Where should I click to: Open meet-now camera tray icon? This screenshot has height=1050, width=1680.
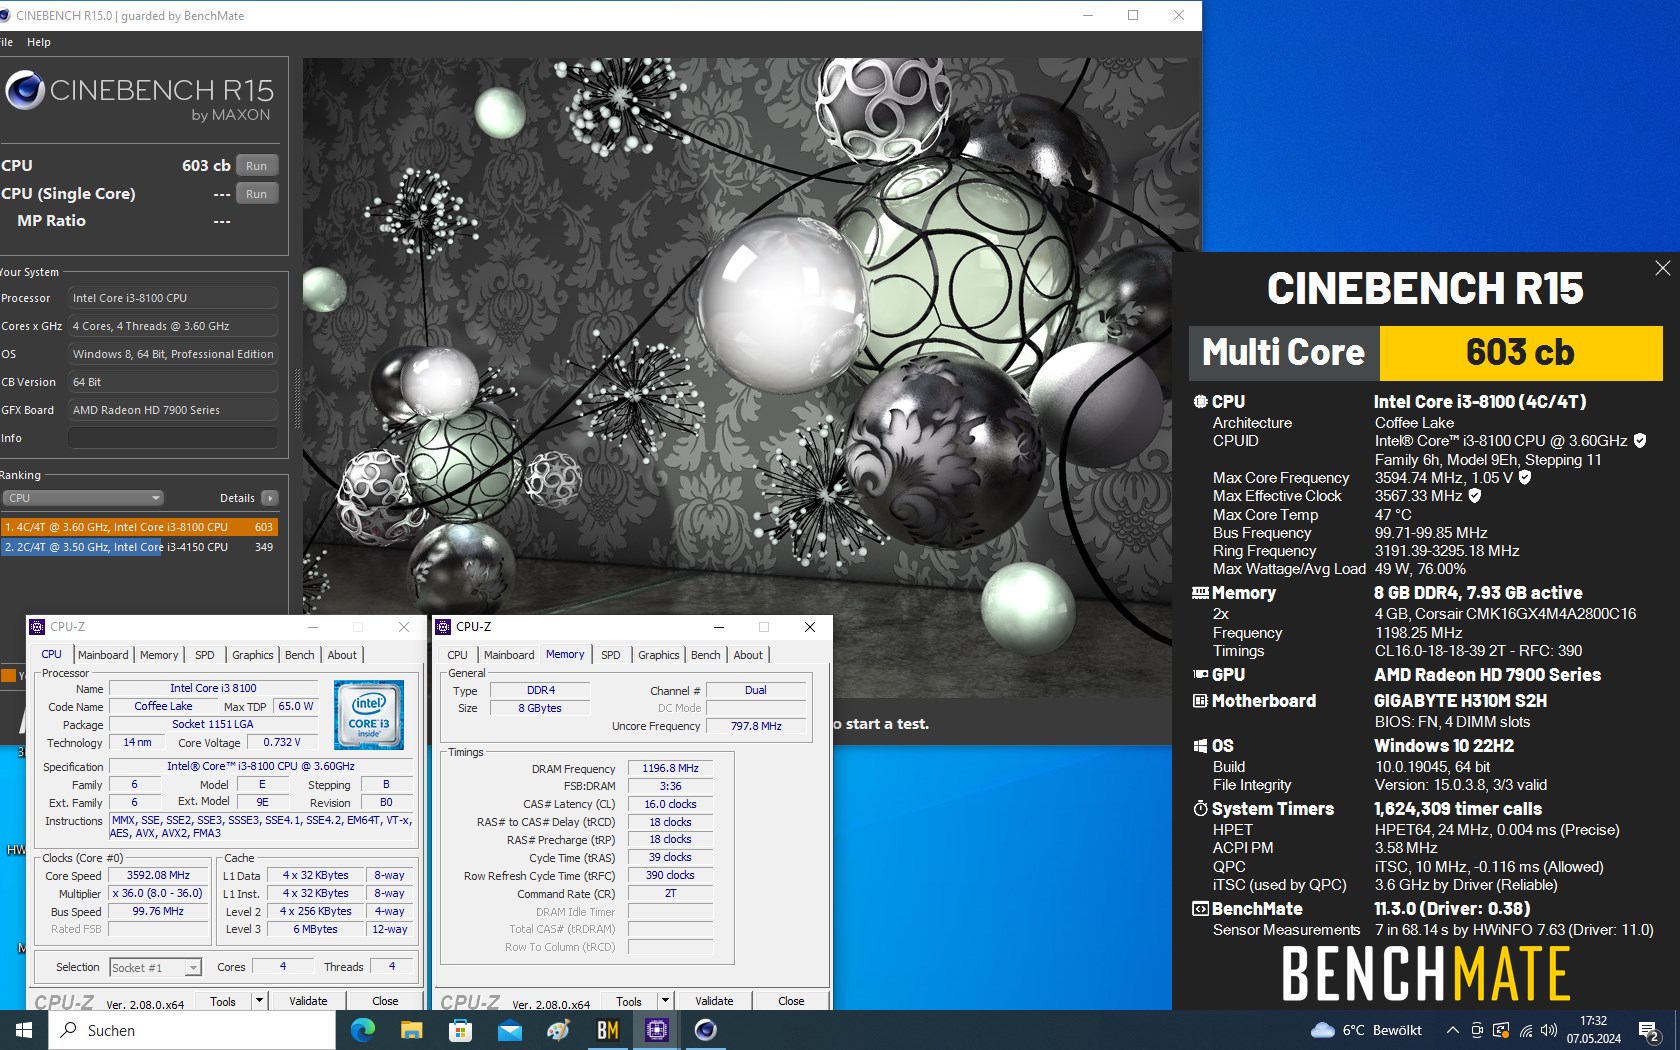tap(1477, 1030)
